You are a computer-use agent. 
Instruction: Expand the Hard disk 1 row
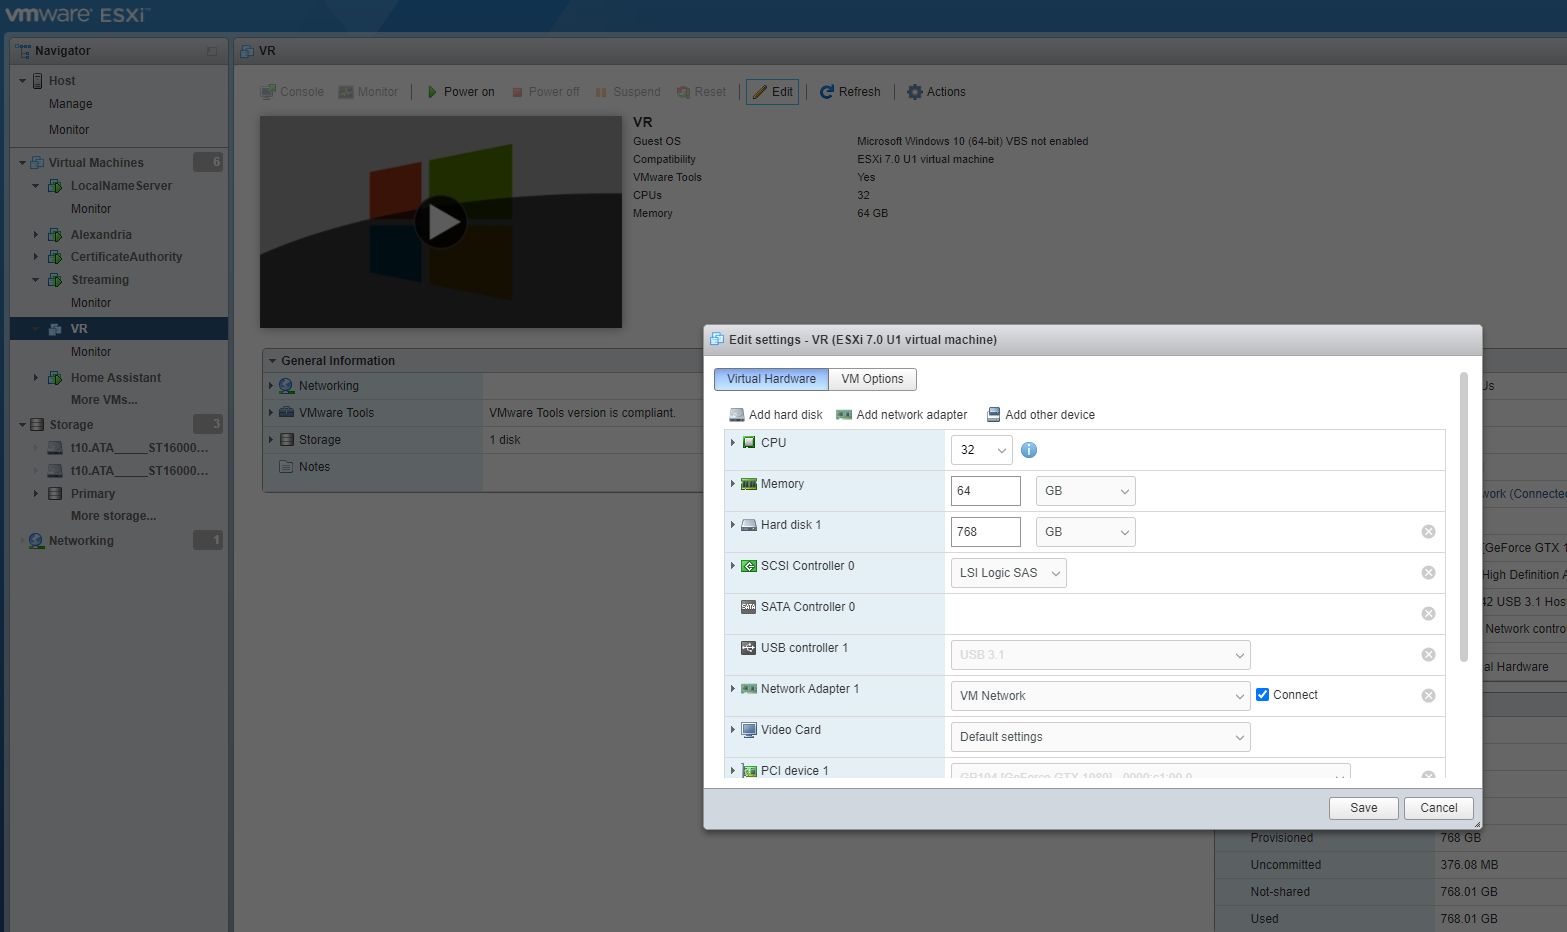[733, 525]
